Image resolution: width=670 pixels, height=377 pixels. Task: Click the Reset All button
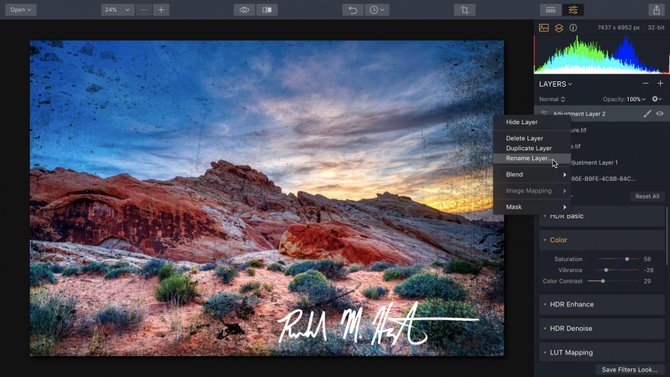(x=647, y=196)
